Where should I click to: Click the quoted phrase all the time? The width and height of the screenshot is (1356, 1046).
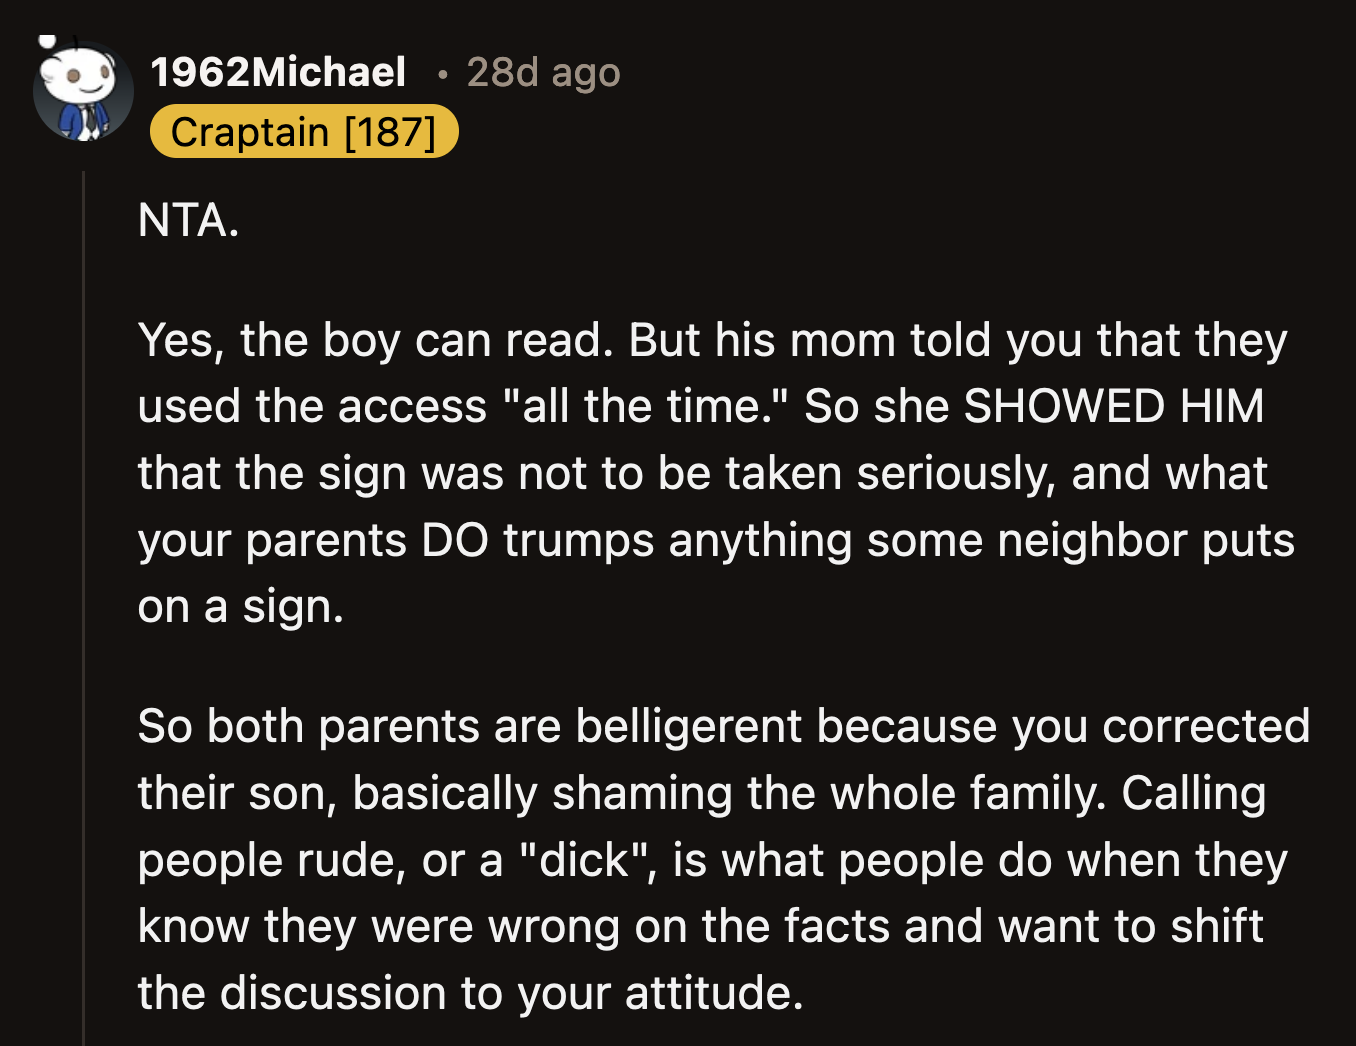(645, 406)
